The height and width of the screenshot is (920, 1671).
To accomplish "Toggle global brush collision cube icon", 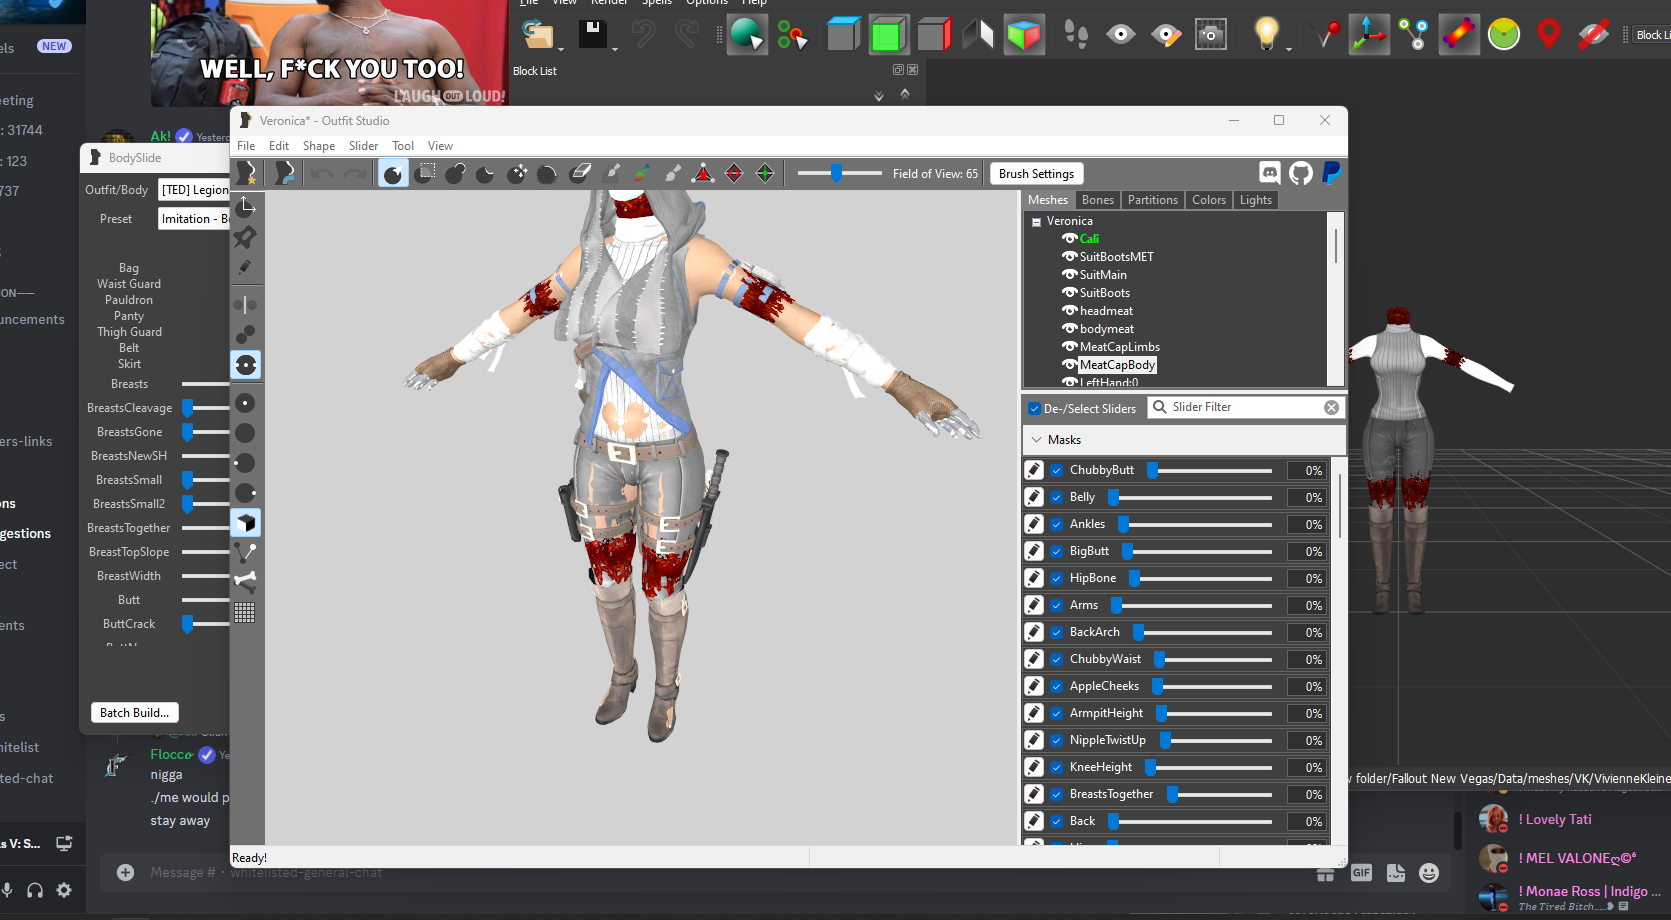I will pyautogui.click(x=245, y=523).
